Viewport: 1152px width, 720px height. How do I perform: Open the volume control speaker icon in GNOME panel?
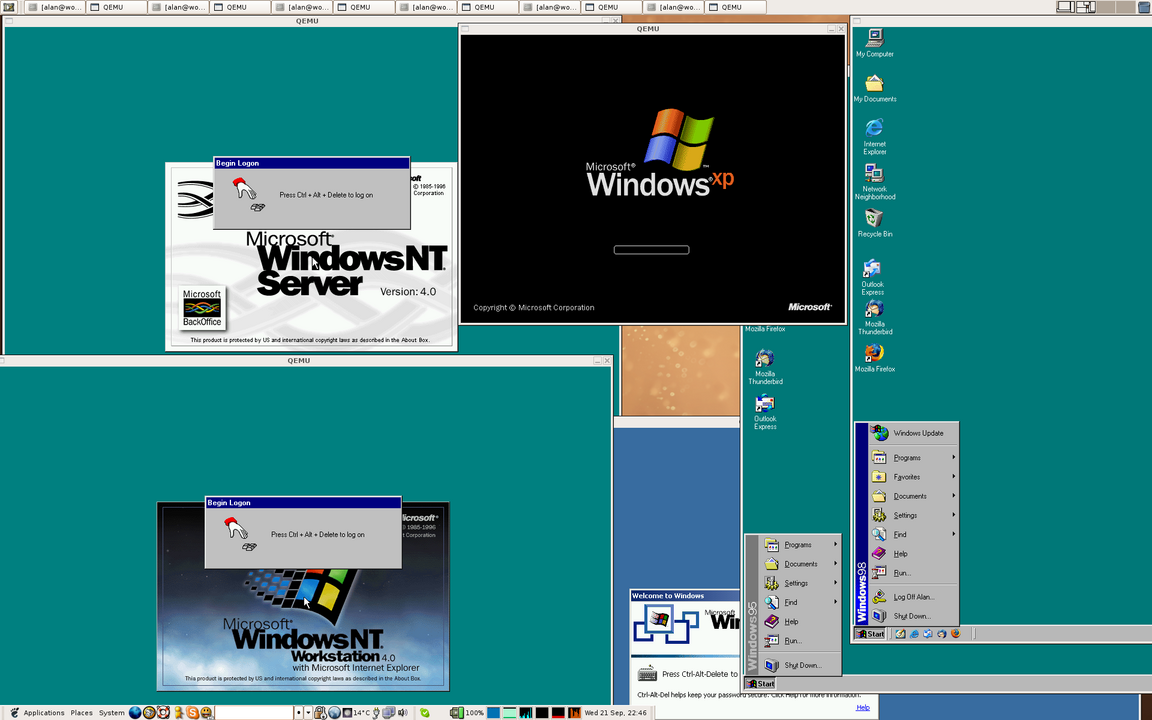click(x=403, y=713)
